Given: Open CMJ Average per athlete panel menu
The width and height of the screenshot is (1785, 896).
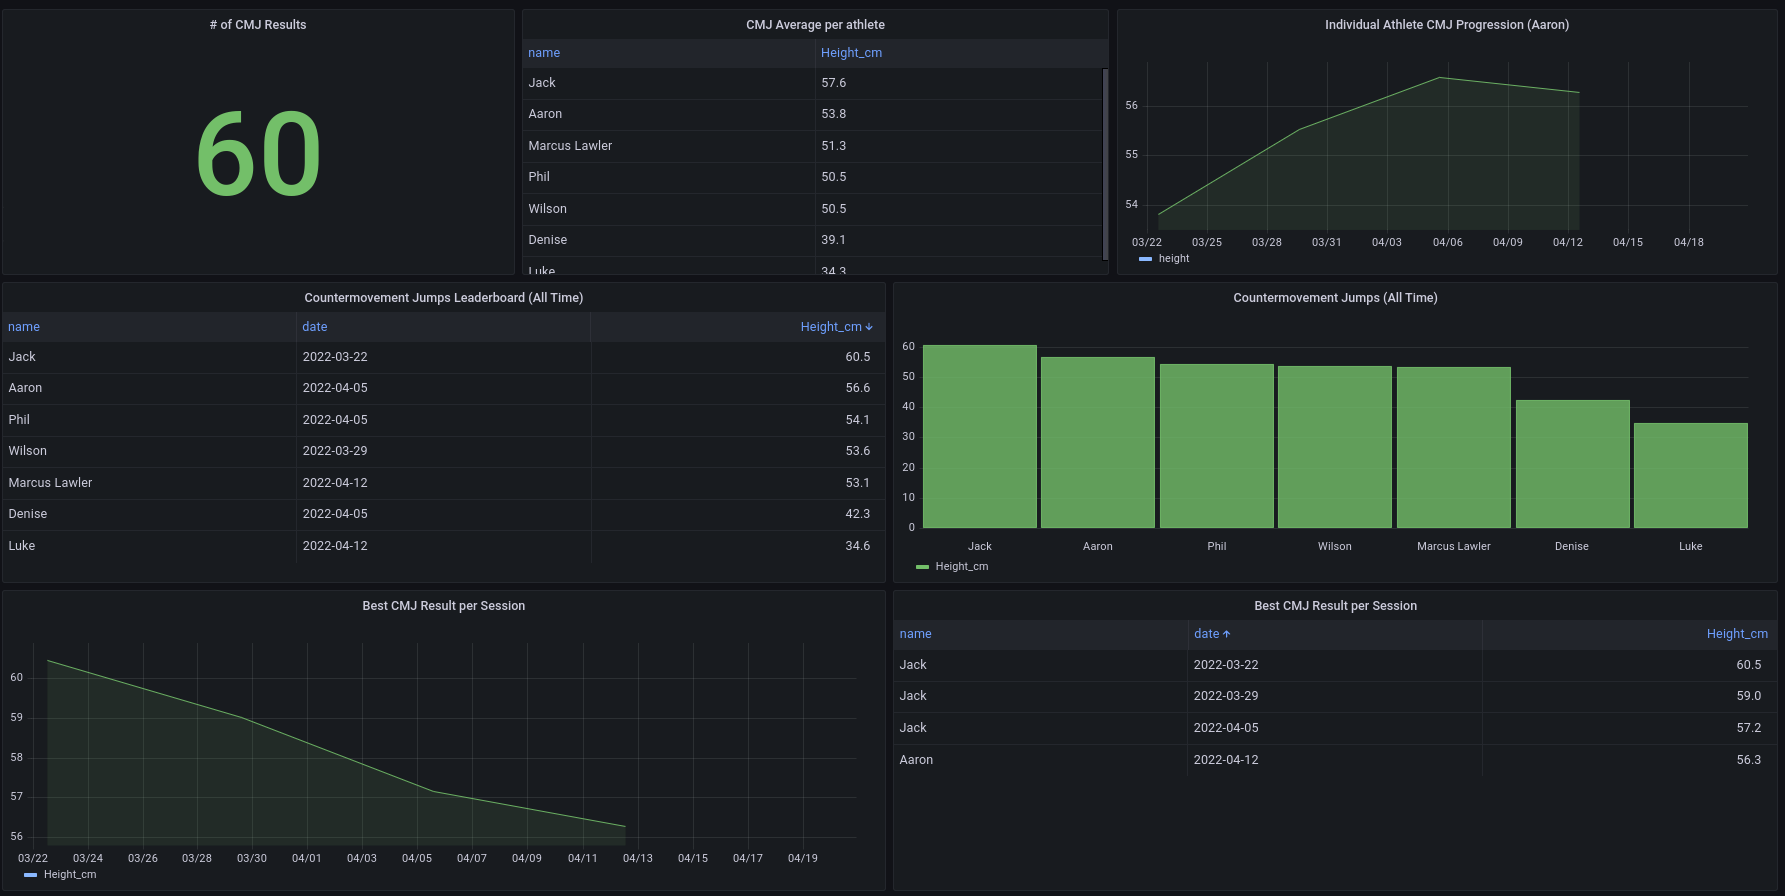Looking at the screenshot, I should [815, 25].
